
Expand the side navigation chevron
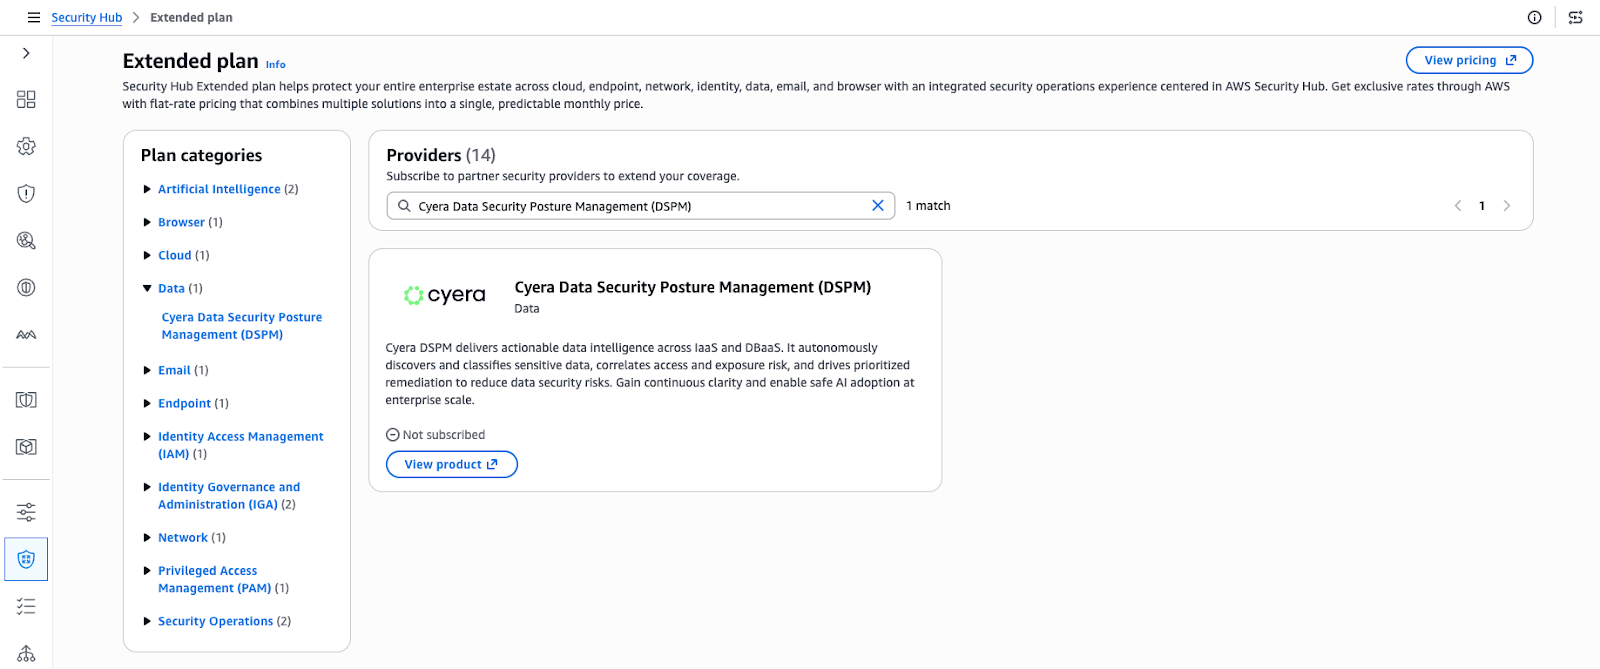[26, 53]
